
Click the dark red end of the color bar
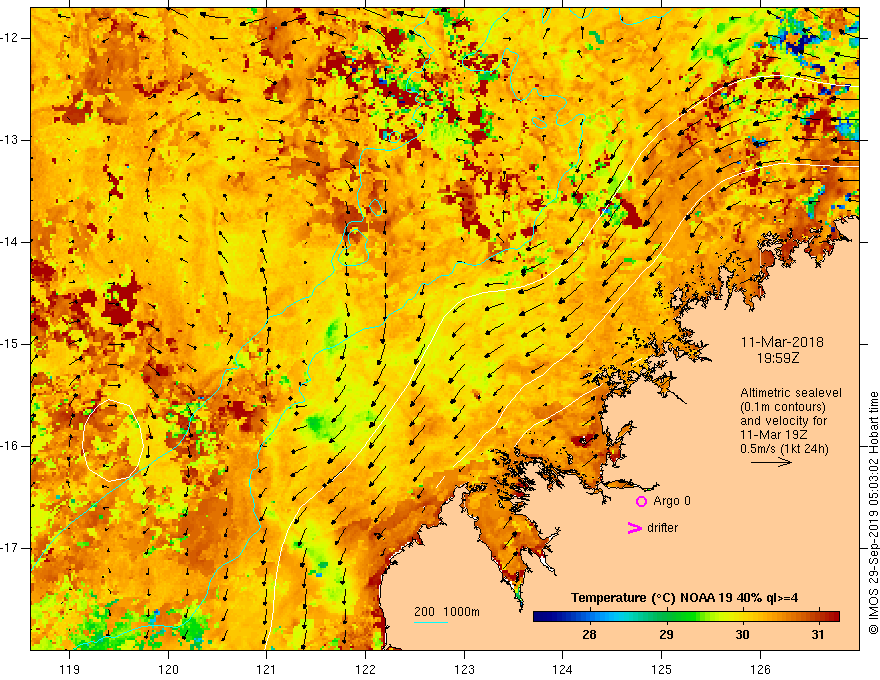835,617
